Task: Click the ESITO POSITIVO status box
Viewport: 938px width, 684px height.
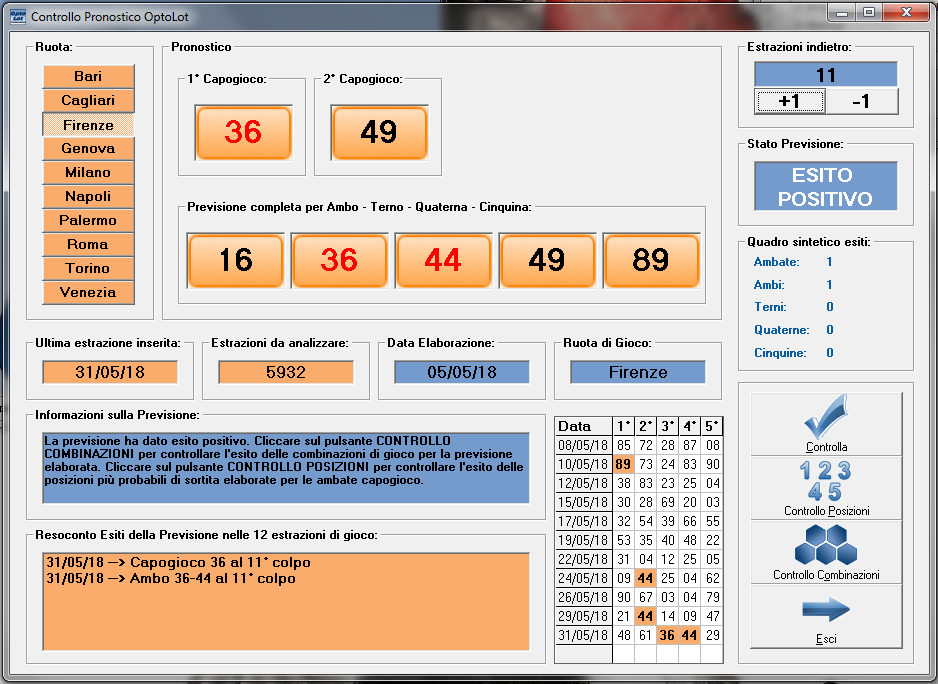Action: click(x=825, y=187)
